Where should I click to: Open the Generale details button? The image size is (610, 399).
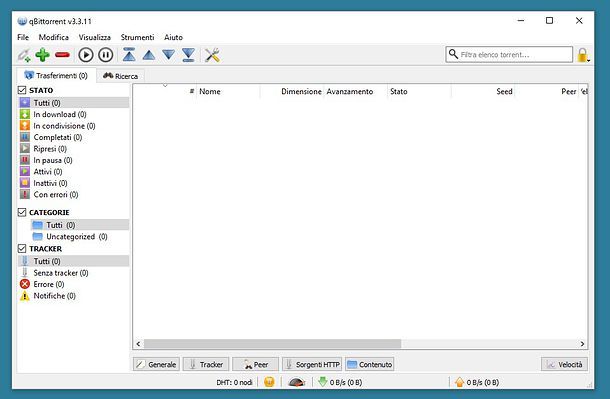coord(156,364)
